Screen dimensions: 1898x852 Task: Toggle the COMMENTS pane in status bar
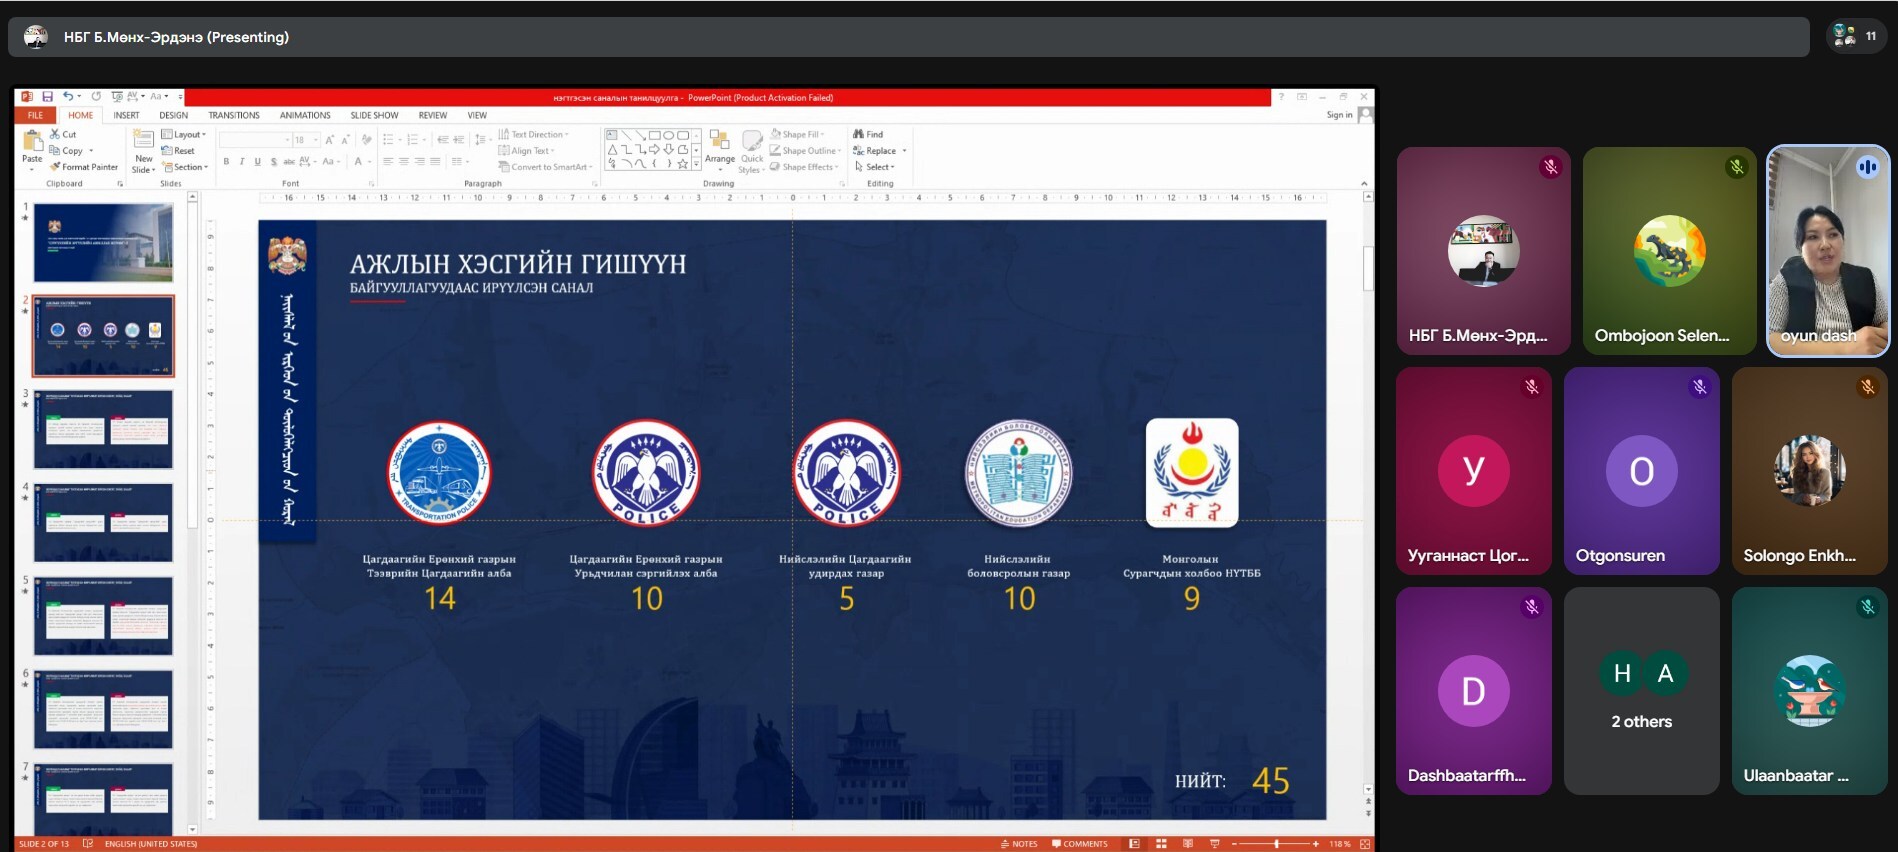point(1080,844)
